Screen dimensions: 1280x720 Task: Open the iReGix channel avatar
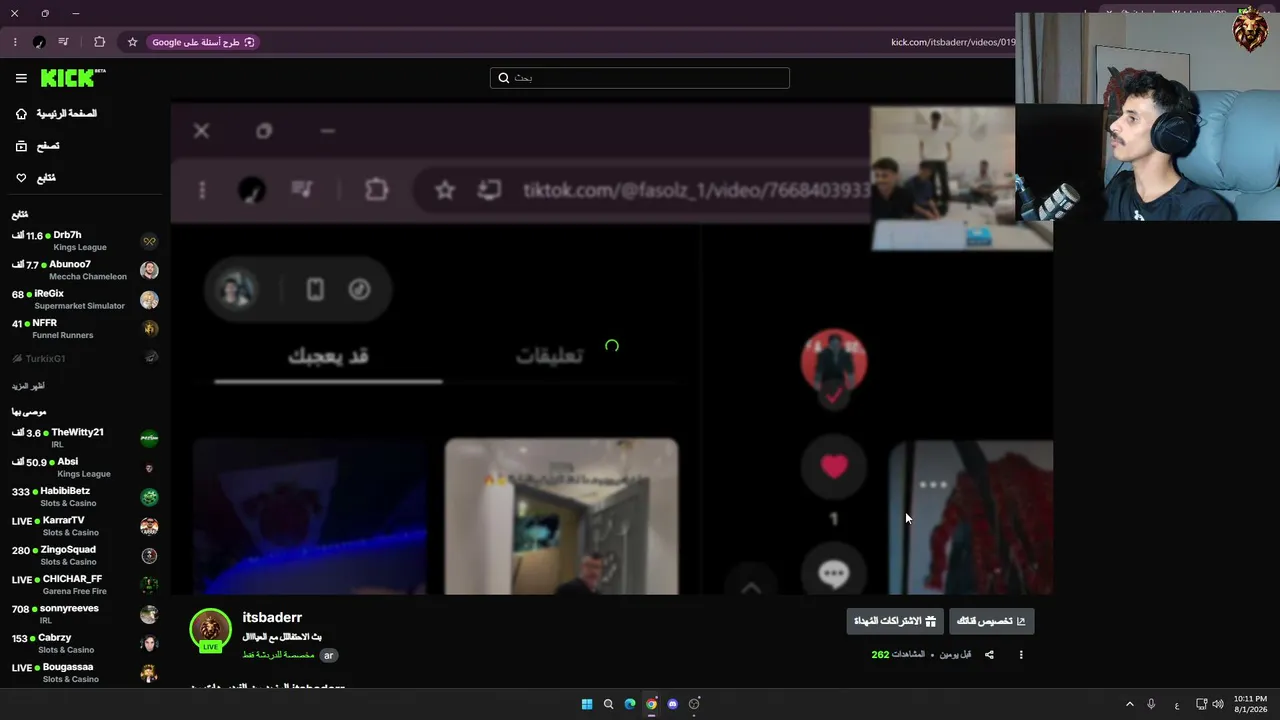point(149,300)
